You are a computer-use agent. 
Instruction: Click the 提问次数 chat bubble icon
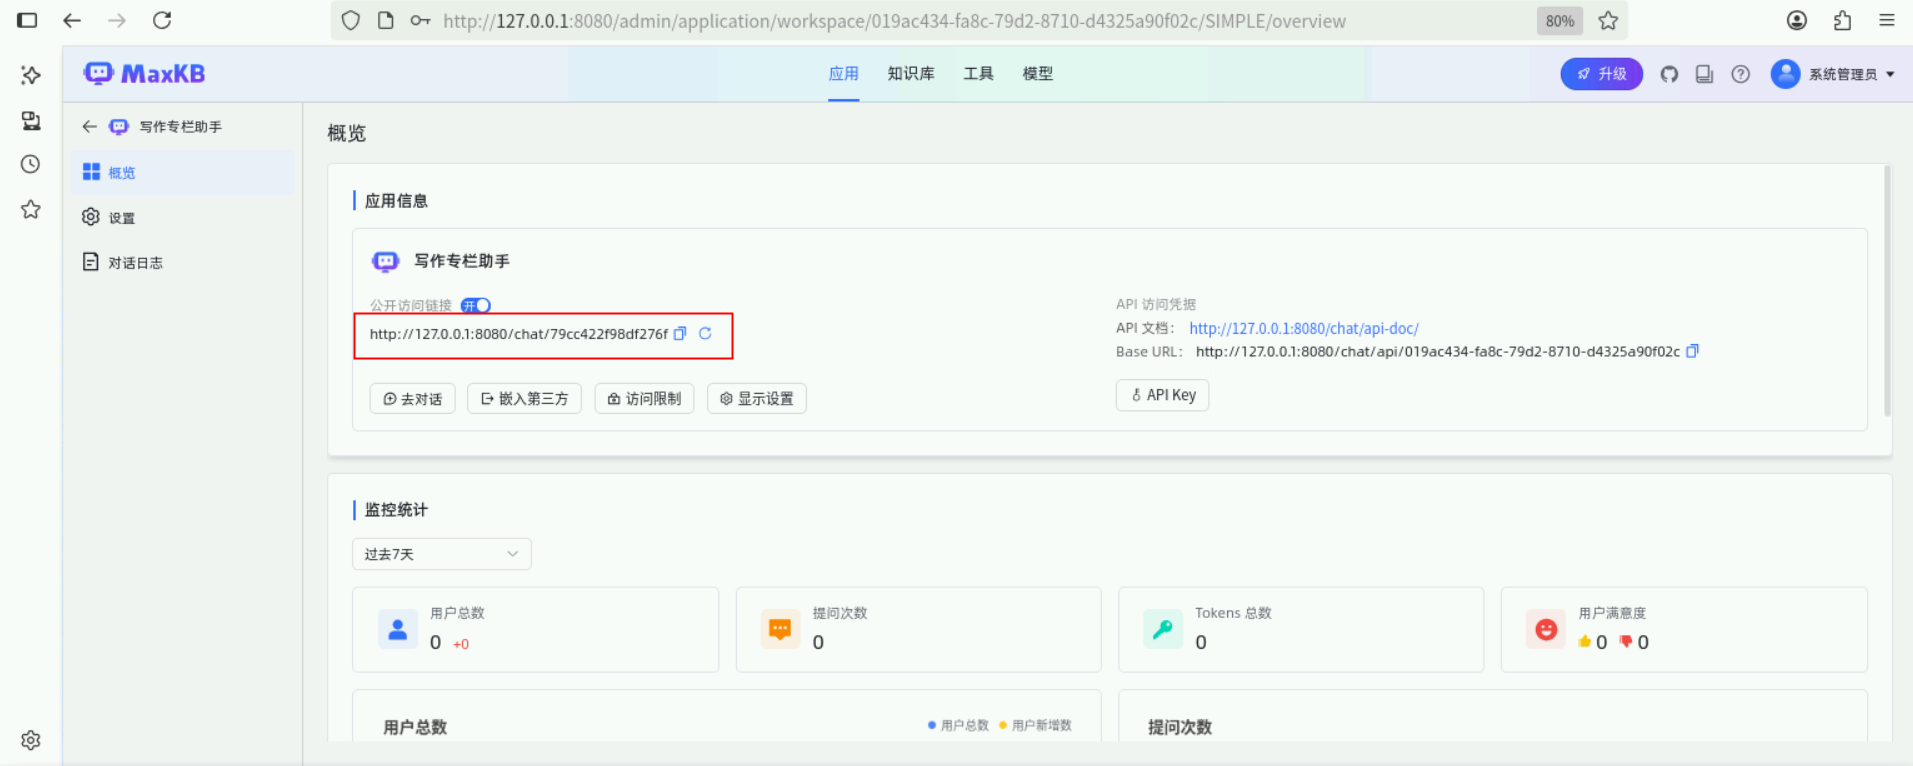780,629
